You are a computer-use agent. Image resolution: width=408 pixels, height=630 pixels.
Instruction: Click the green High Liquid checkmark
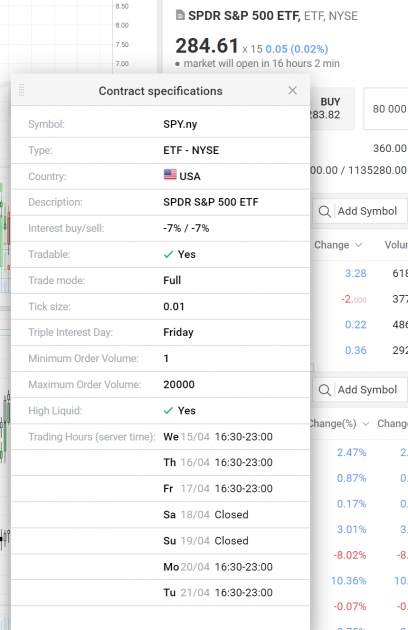pos(168,411)
